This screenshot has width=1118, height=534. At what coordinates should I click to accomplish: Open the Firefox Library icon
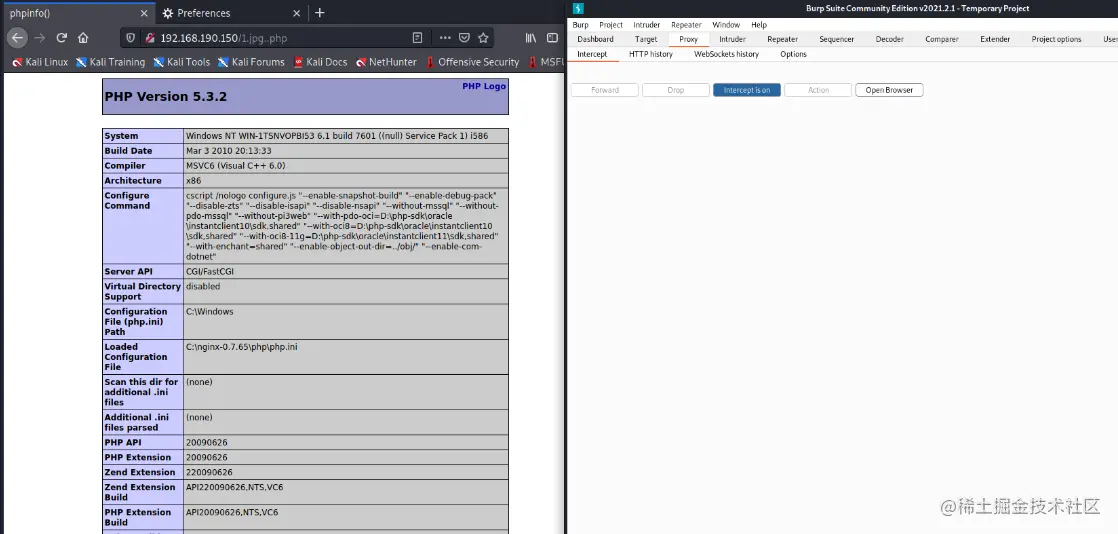[x=531, y=38]
